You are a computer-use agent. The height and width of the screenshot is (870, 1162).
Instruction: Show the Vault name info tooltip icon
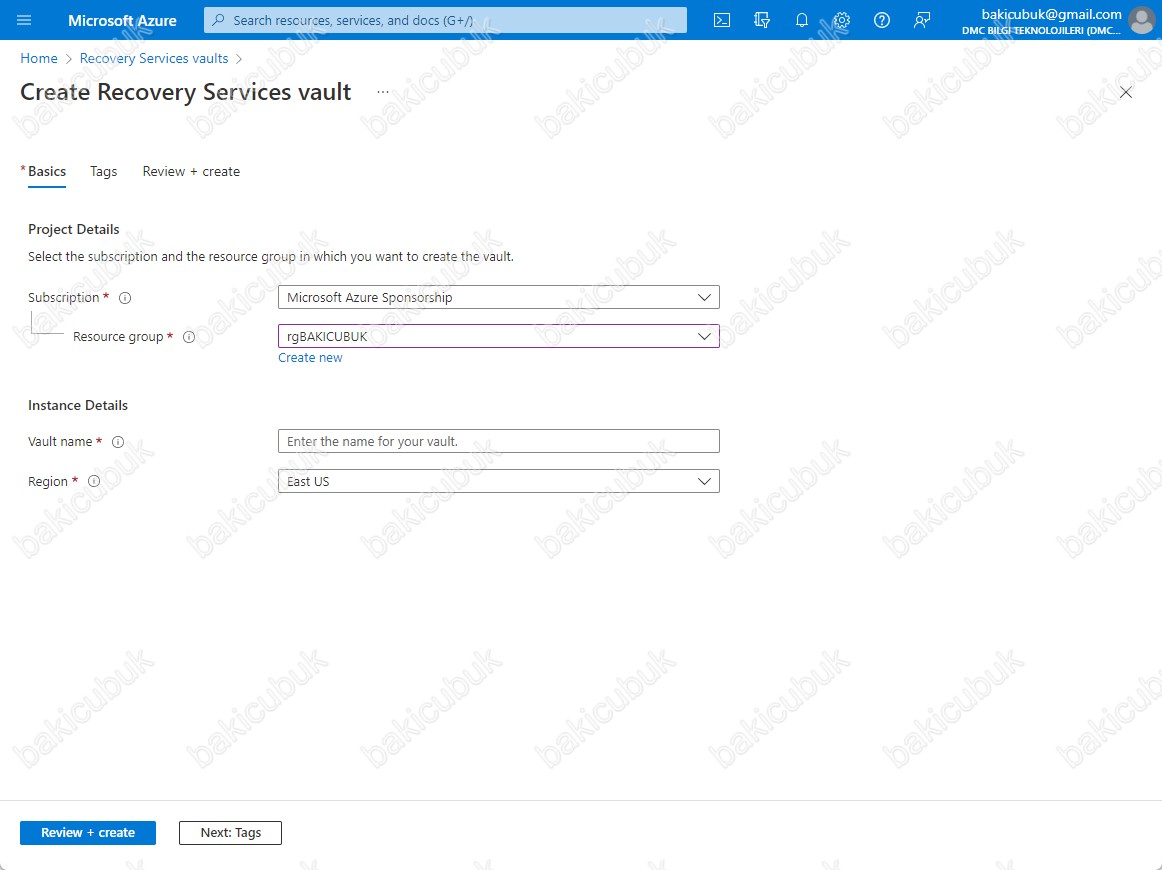(118, 442)
